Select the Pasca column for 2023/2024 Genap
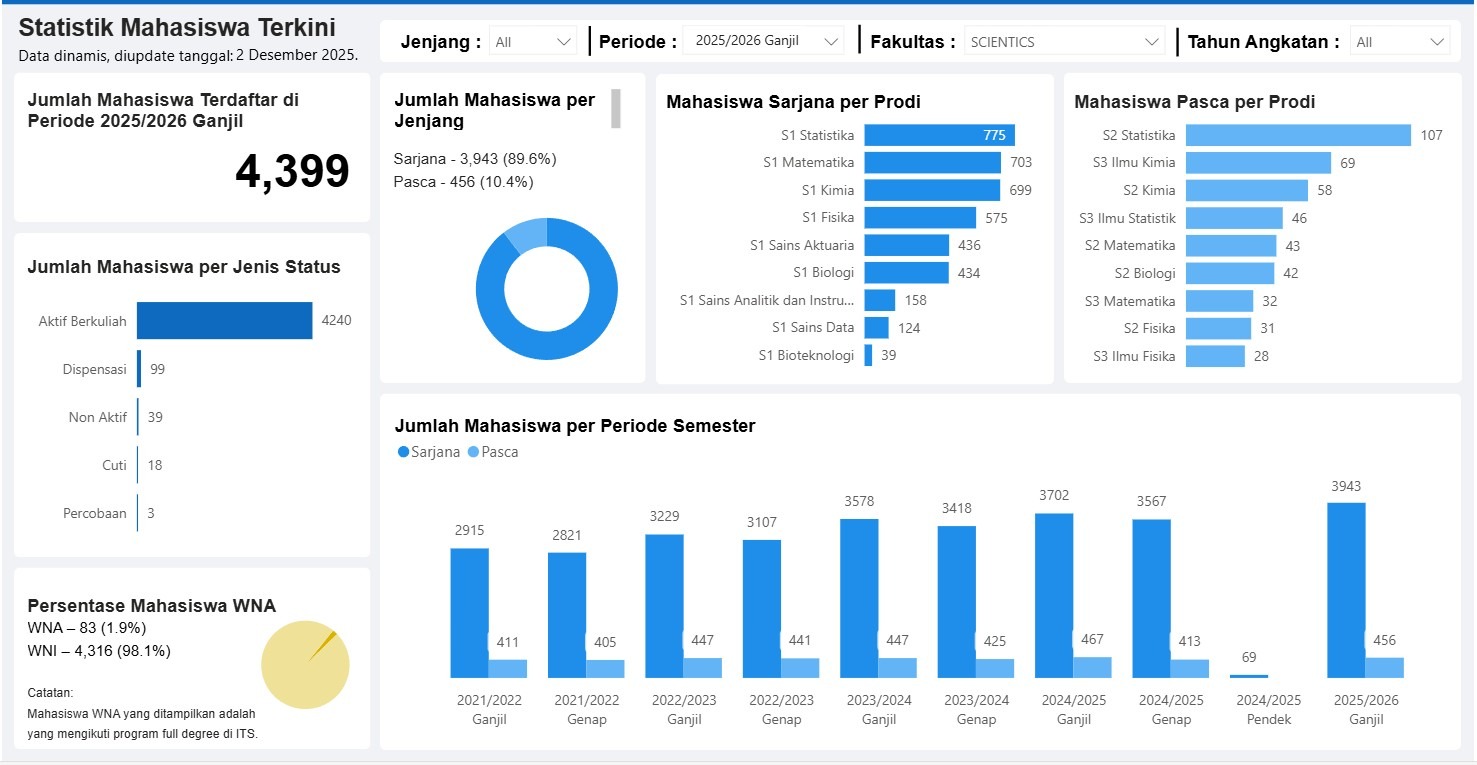Screen dimensions: 1477x765 (x=996, y=668)
